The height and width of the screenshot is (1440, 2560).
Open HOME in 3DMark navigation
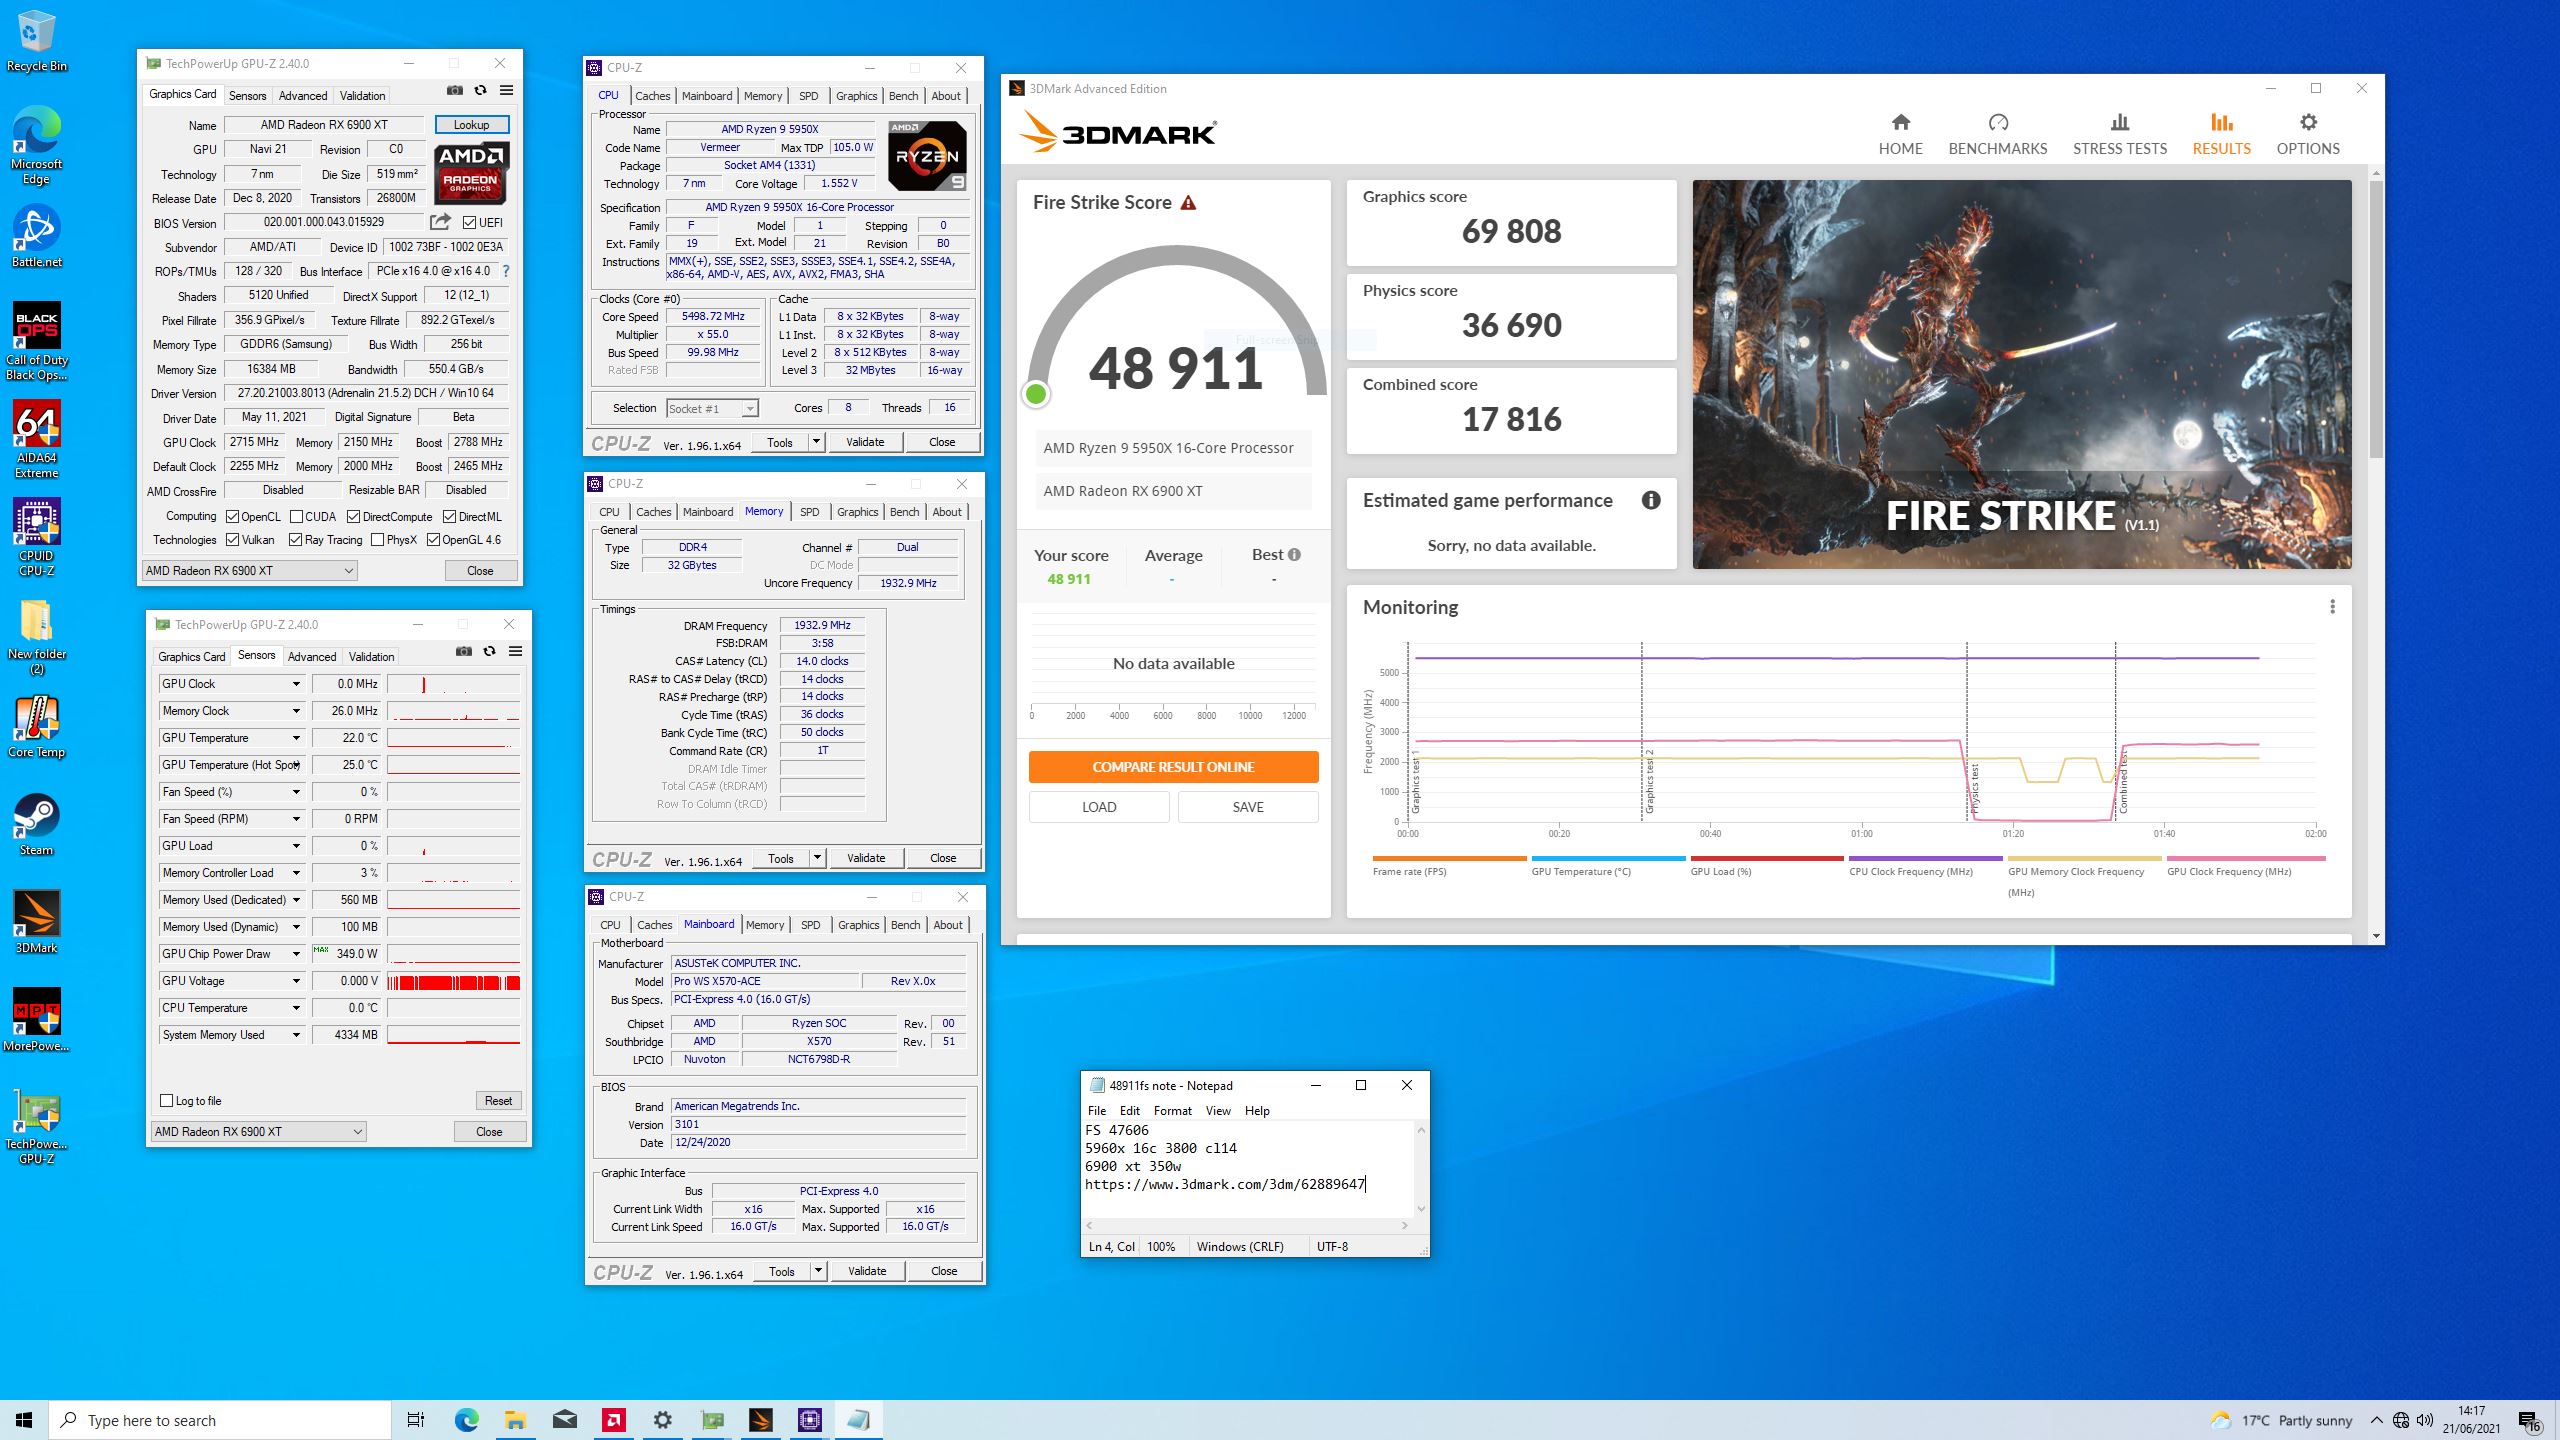coord(1900,135)
